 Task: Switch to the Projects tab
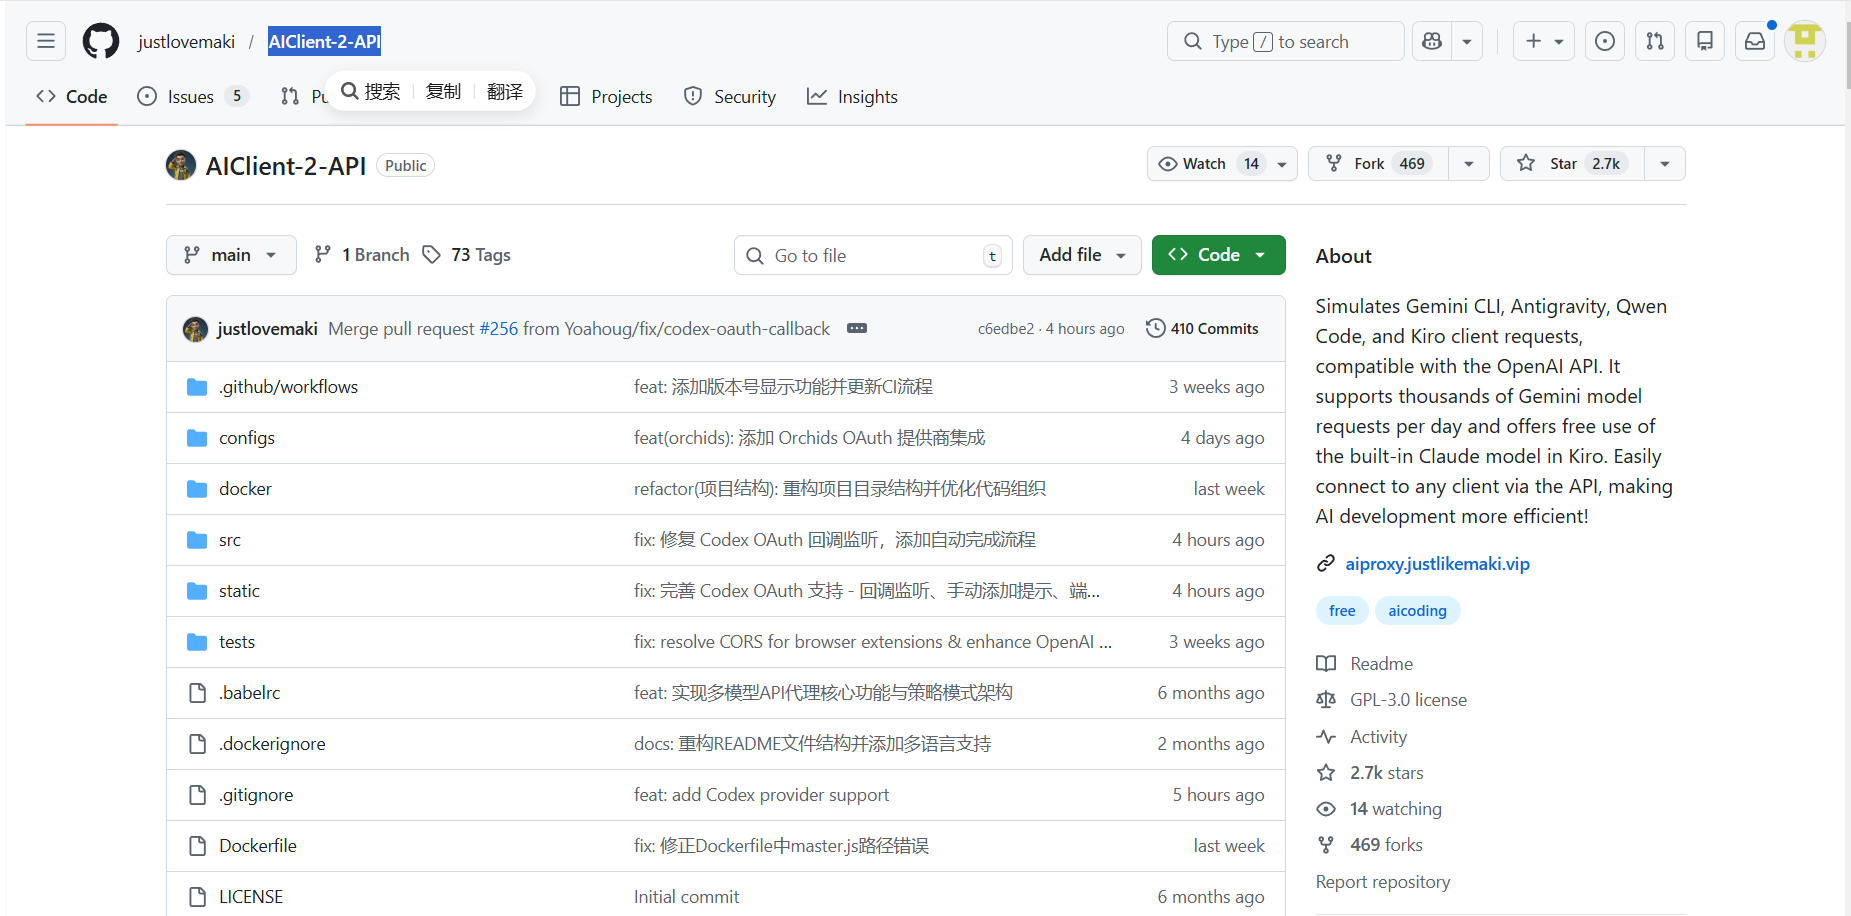(606, 97)
